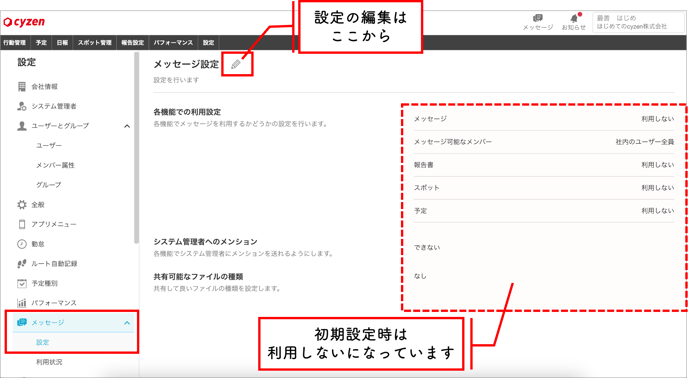The width and height of the screenshot is (688, 378).
Task: Select ルート自動記録 in the sidebar
Action: pos(54,264)
